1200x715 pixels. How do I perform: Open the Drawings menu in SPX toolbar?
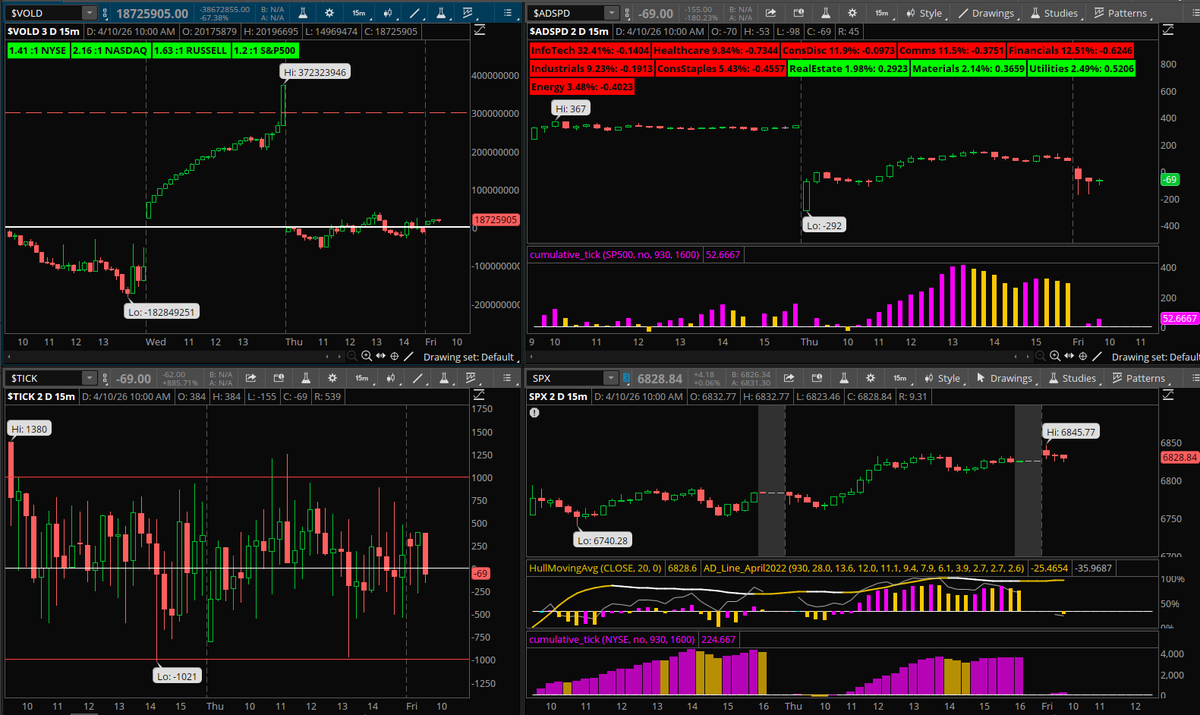pyautogui.click(x=1006, y=378)
